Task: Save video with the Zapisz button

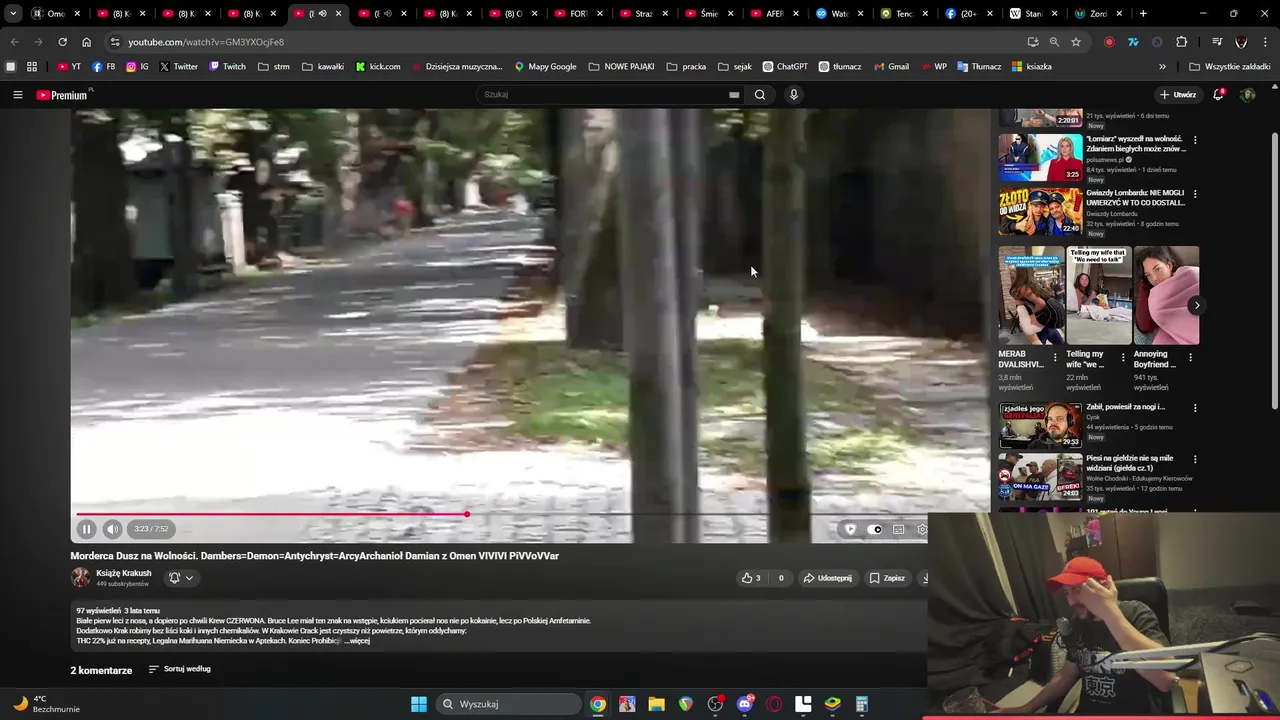Action: point(887,578)
